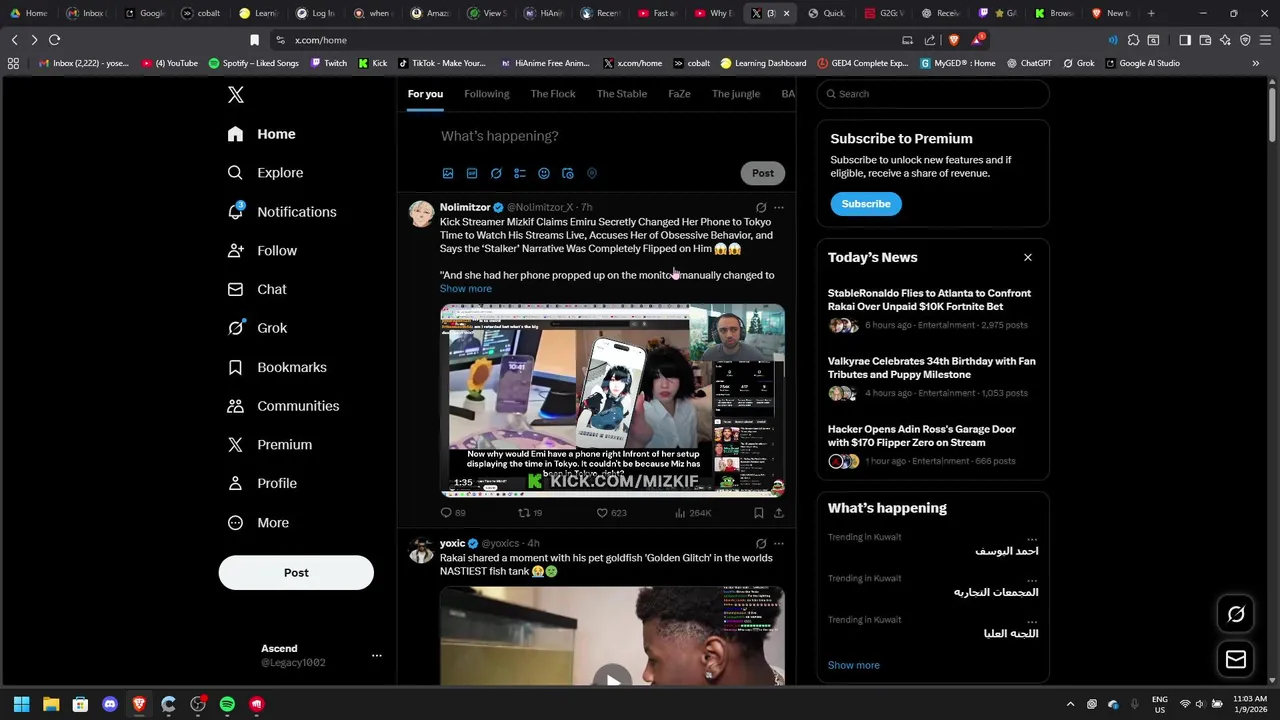Screen dimensions: 1280x720
Task: Add a poll in composer
Action: click(520, 173)
